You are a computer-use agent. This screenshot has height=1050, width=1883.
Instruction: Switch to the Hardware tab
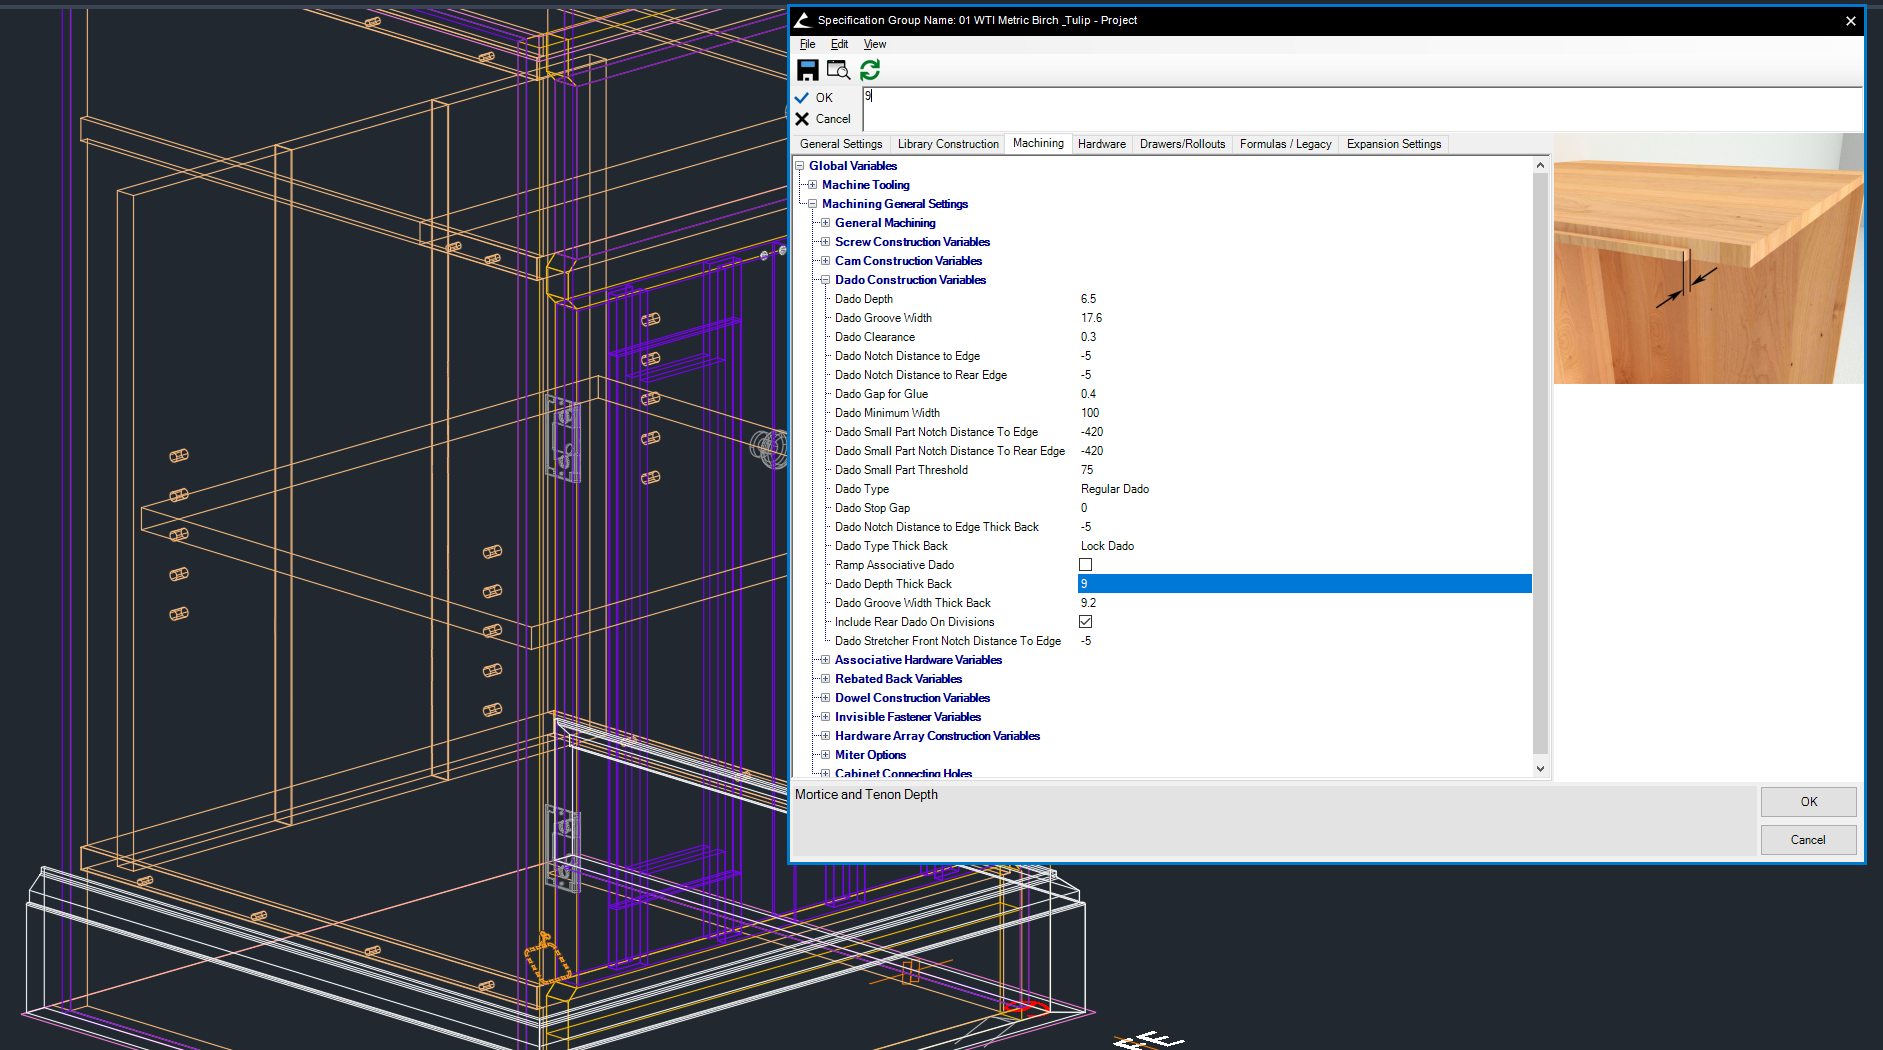tap(1101, 144)
